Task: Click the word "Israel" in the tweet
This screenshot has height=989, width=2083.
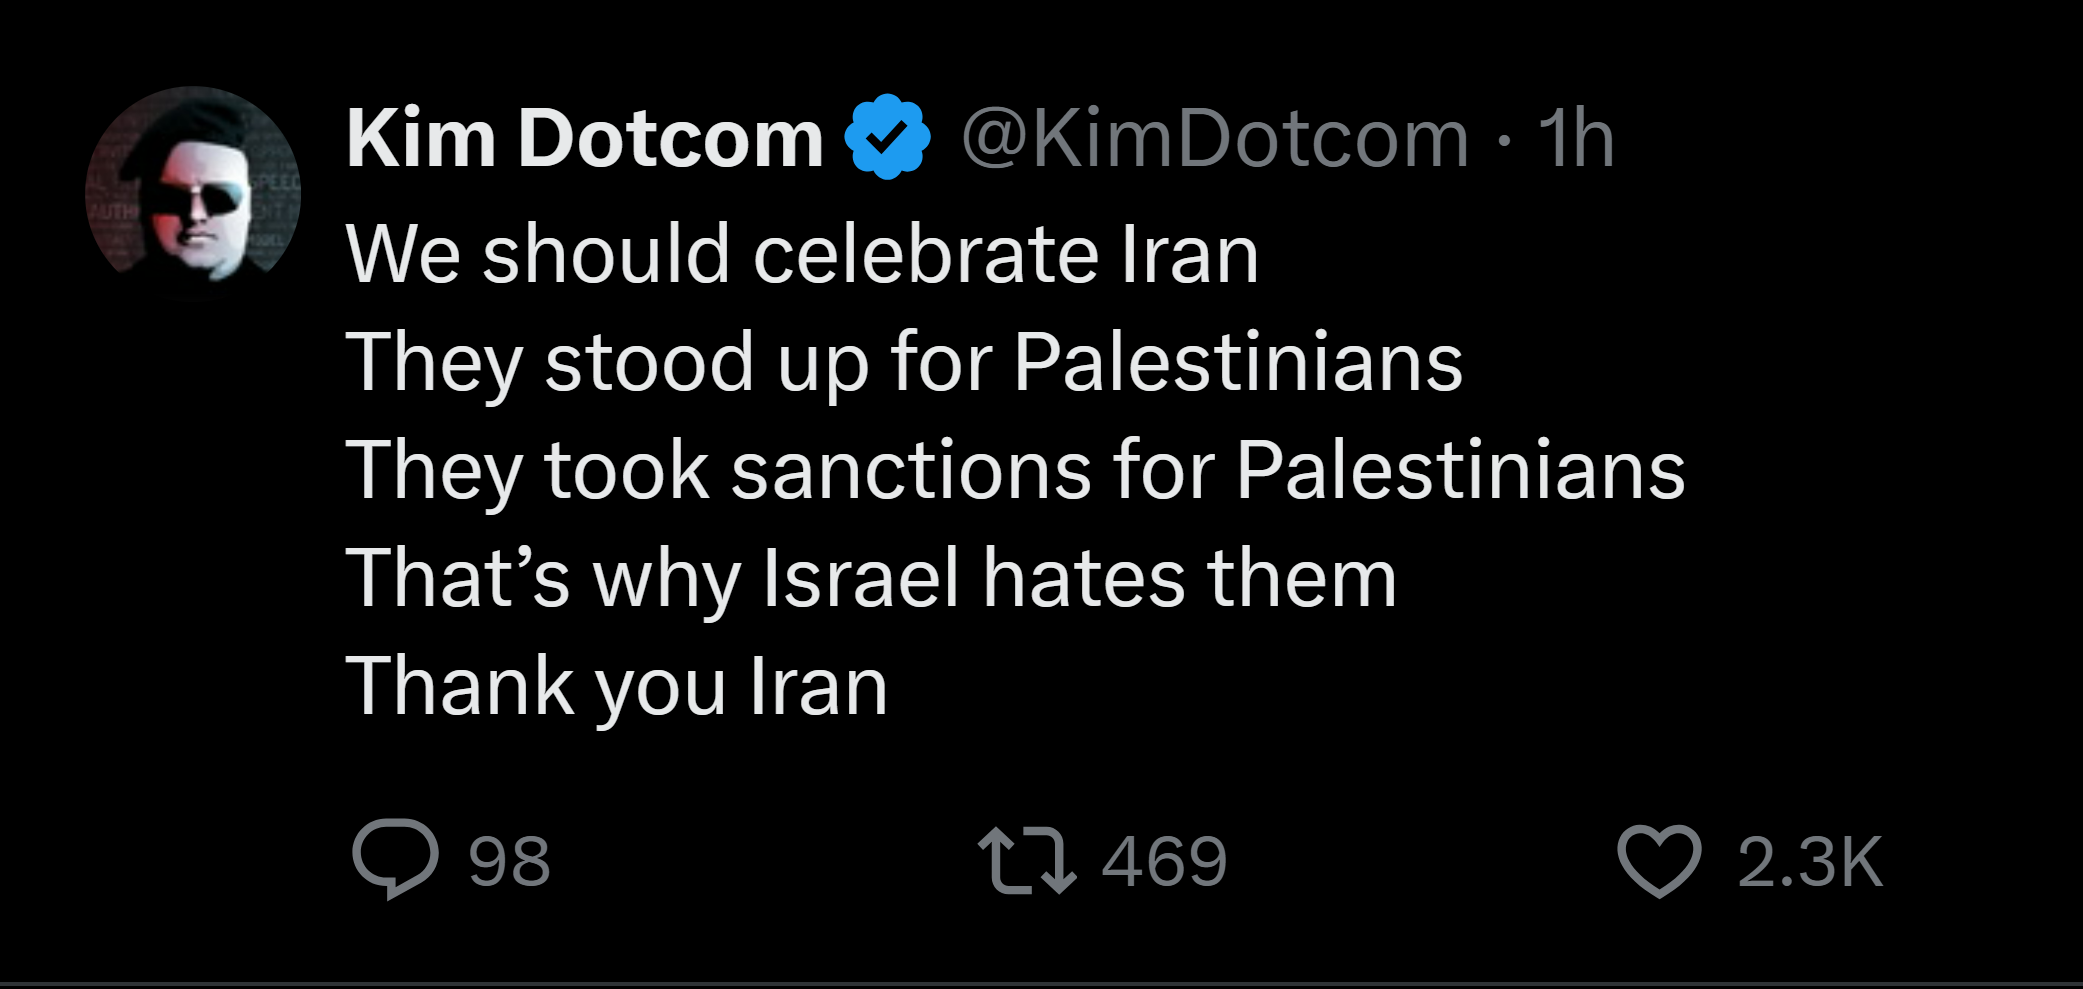Action: coord(860,578)
